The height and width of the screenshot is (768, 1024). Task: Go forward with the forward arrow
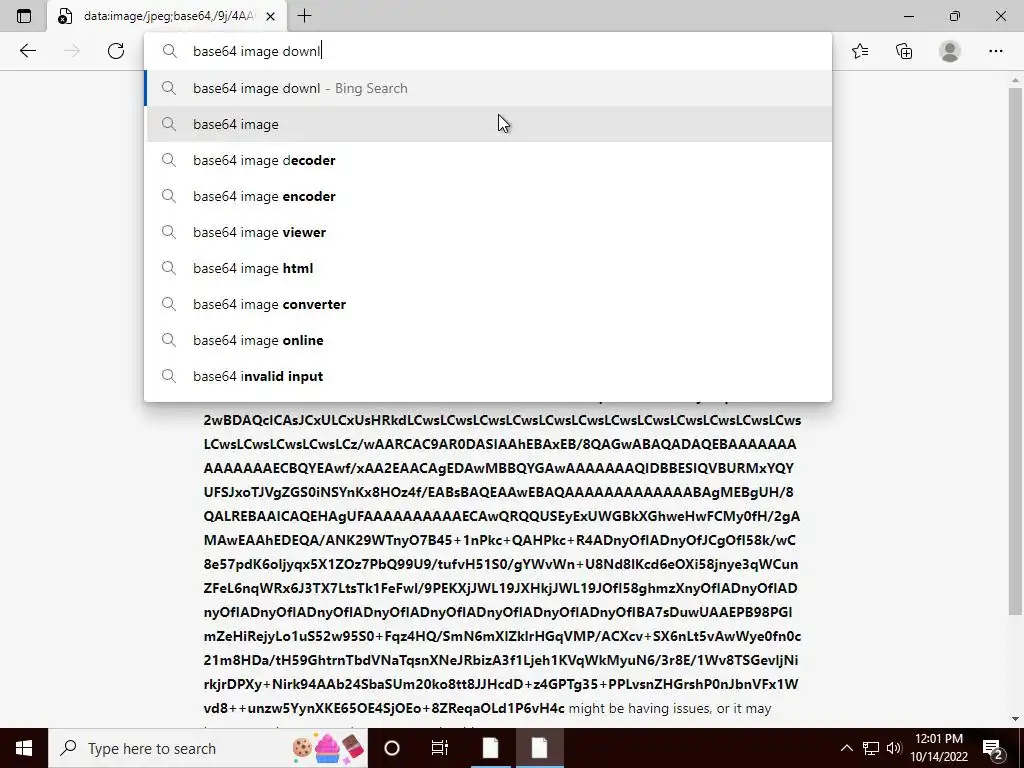pos(72,51)
